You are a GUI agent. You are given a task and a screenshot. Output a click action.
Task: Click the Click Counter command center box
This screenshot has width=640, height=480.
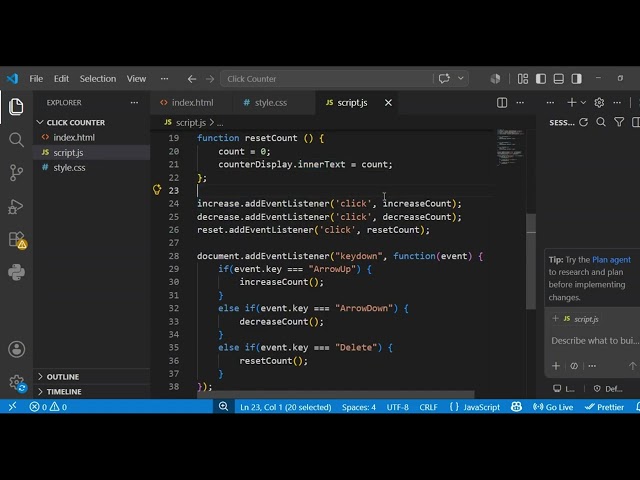click(x=326, y=79)
